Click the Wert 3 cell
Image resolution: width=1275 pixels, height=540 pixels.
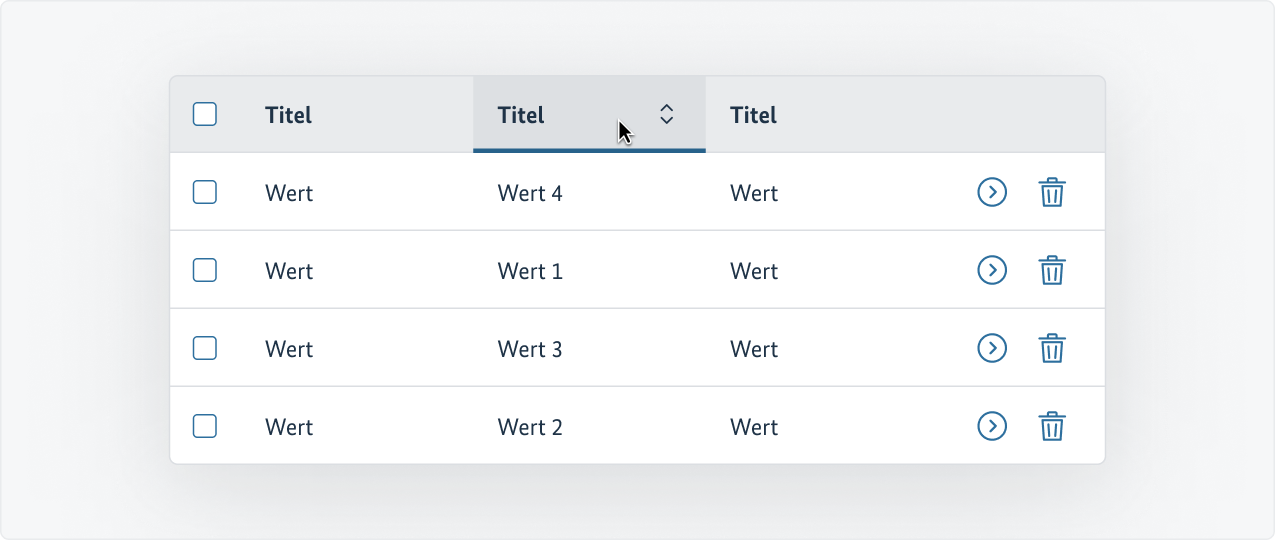pos(530,349)
